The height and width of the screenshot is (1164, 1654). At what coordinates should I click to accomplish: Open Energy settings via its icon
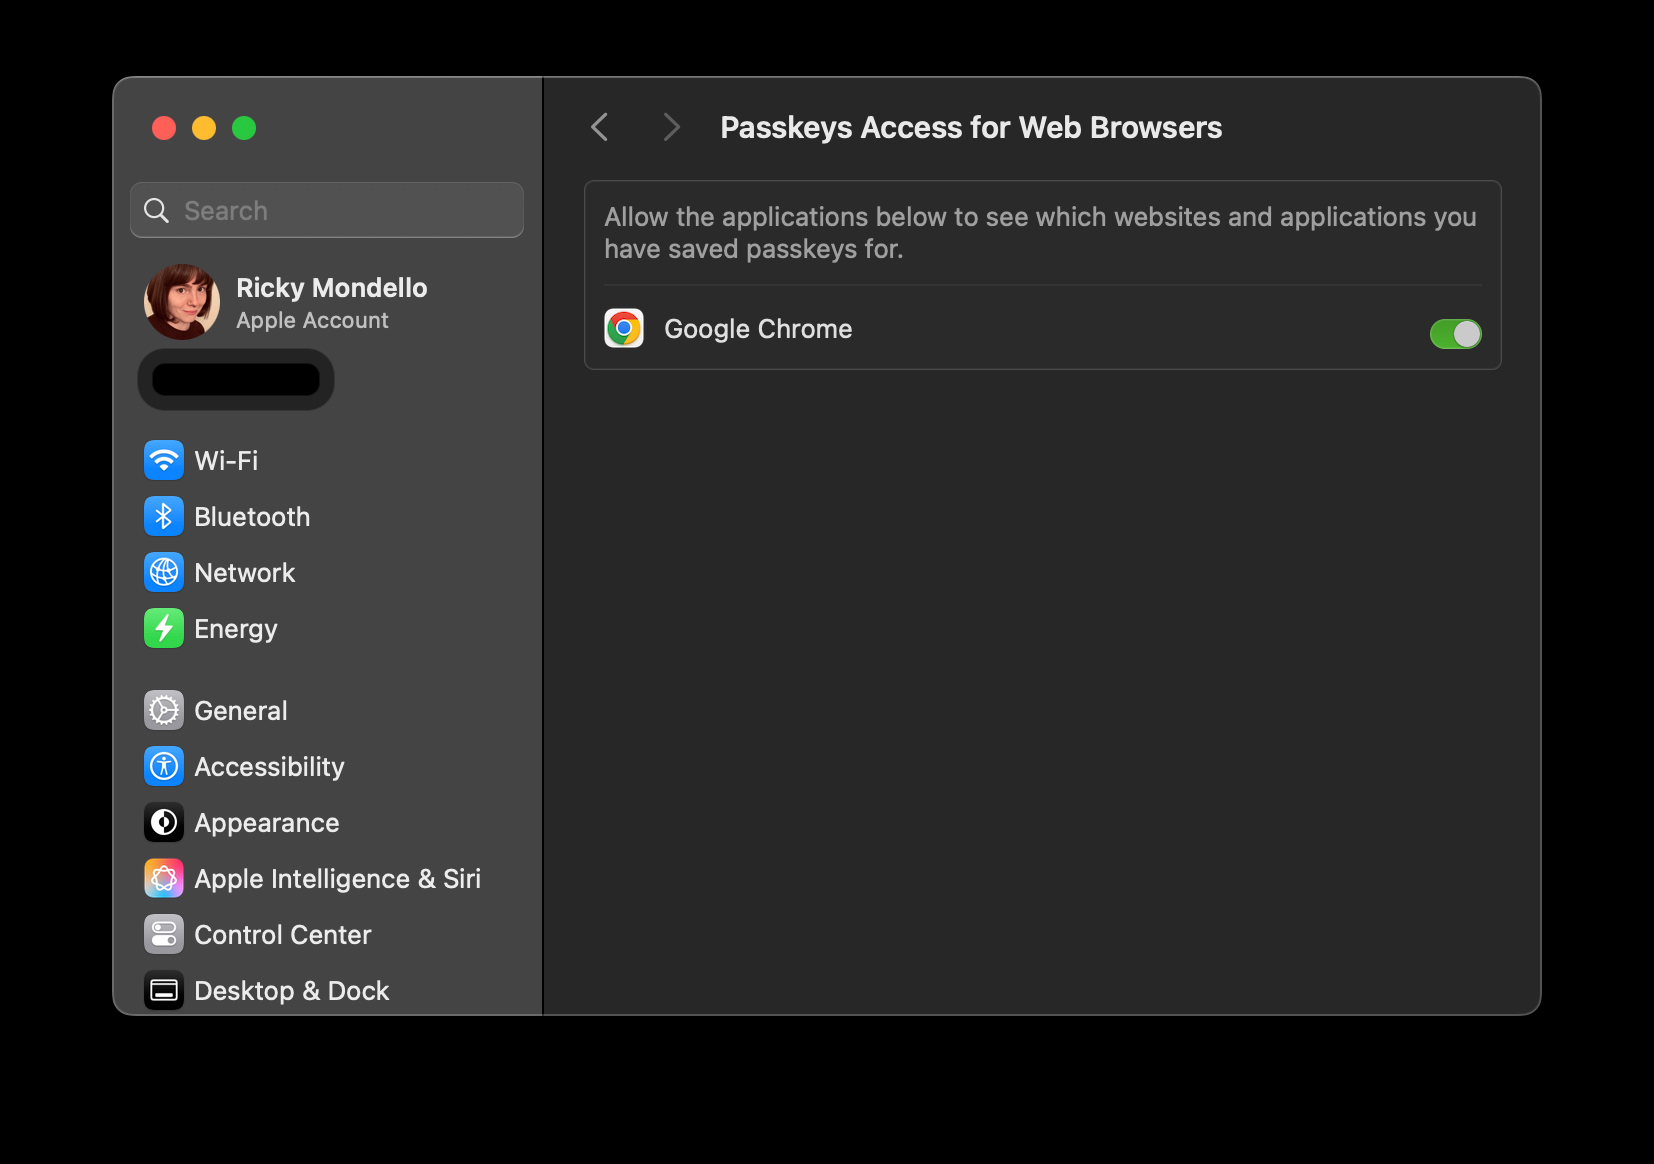coord(164,628)
